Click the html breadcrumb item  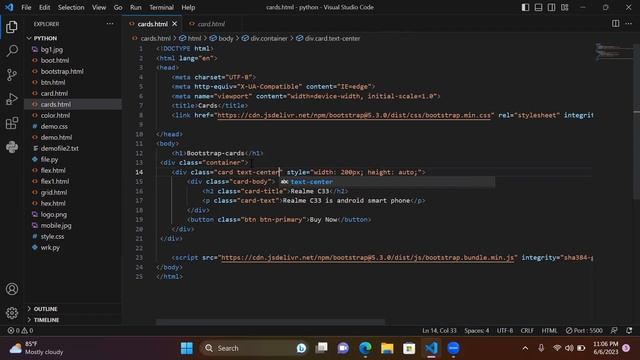tap(191, 38)
